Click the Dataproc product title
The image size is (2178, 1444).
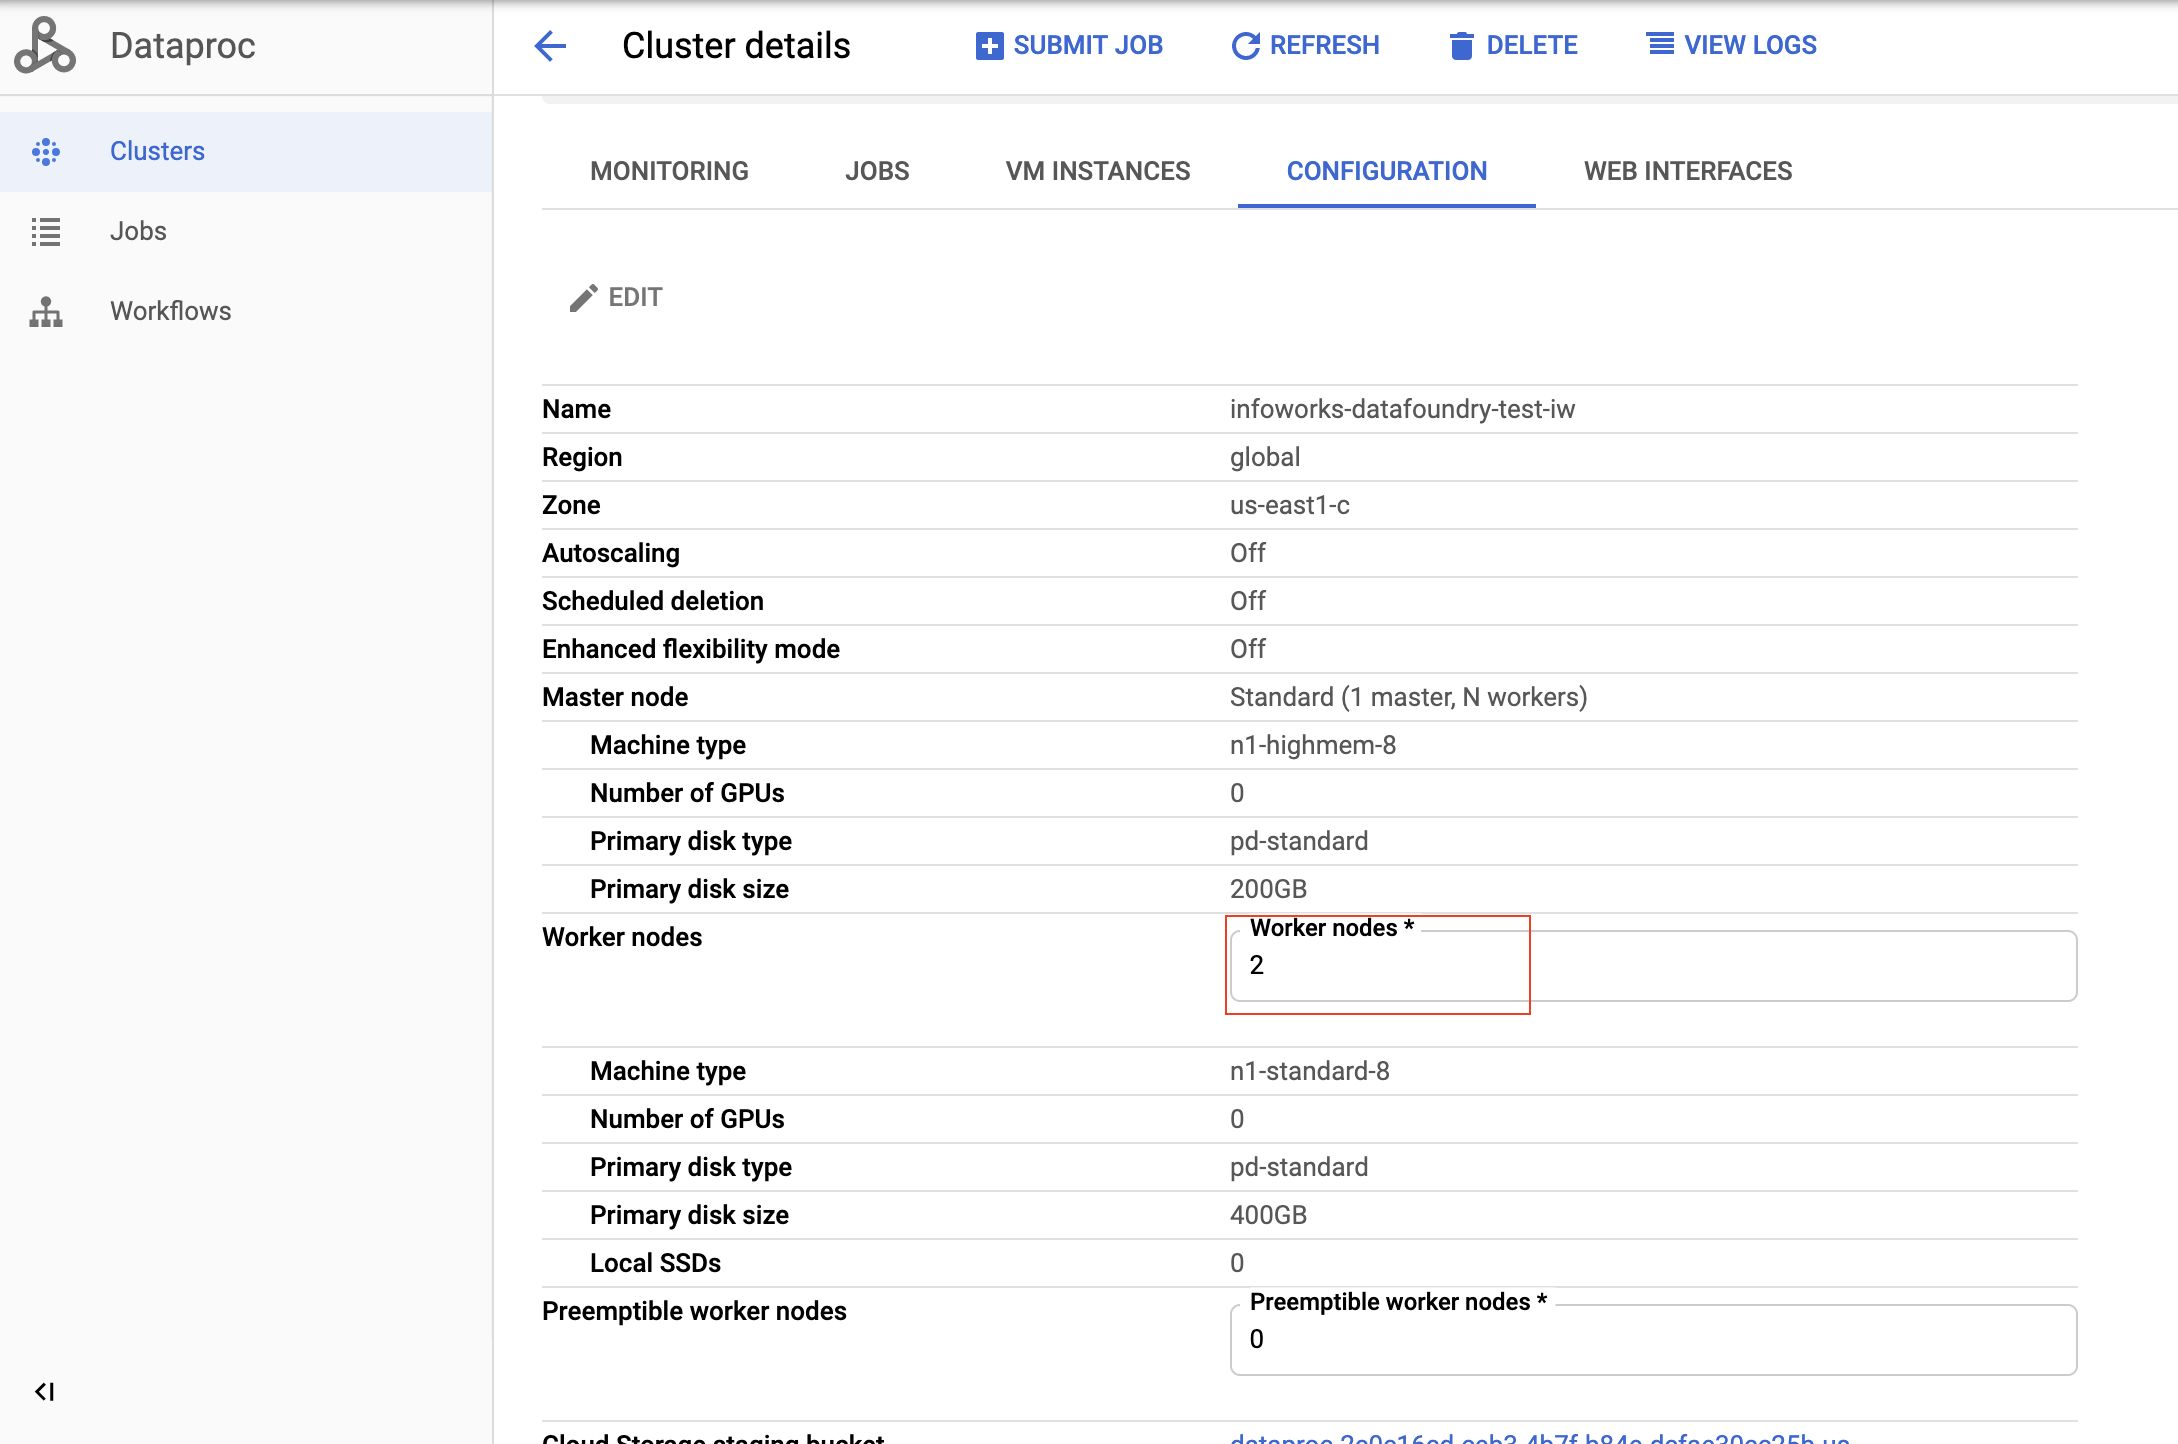pyautogui.click(x=182, y=46)
